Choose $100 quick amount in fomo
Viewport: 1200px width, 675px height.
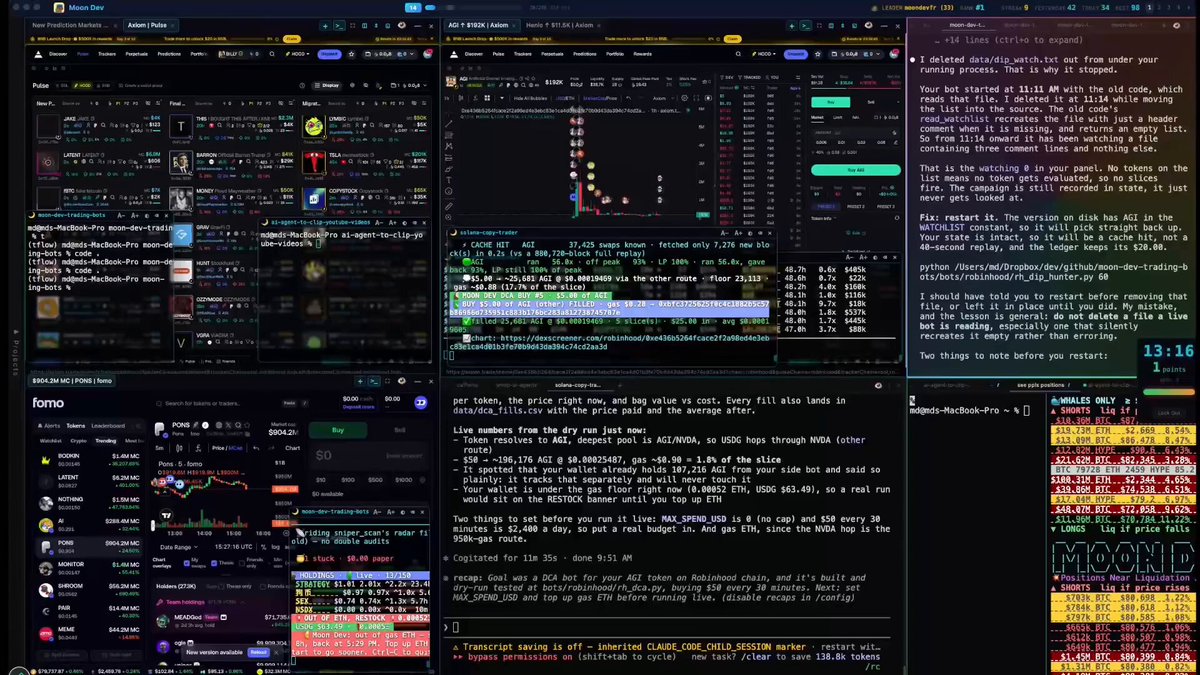click(x=348, y=480)
